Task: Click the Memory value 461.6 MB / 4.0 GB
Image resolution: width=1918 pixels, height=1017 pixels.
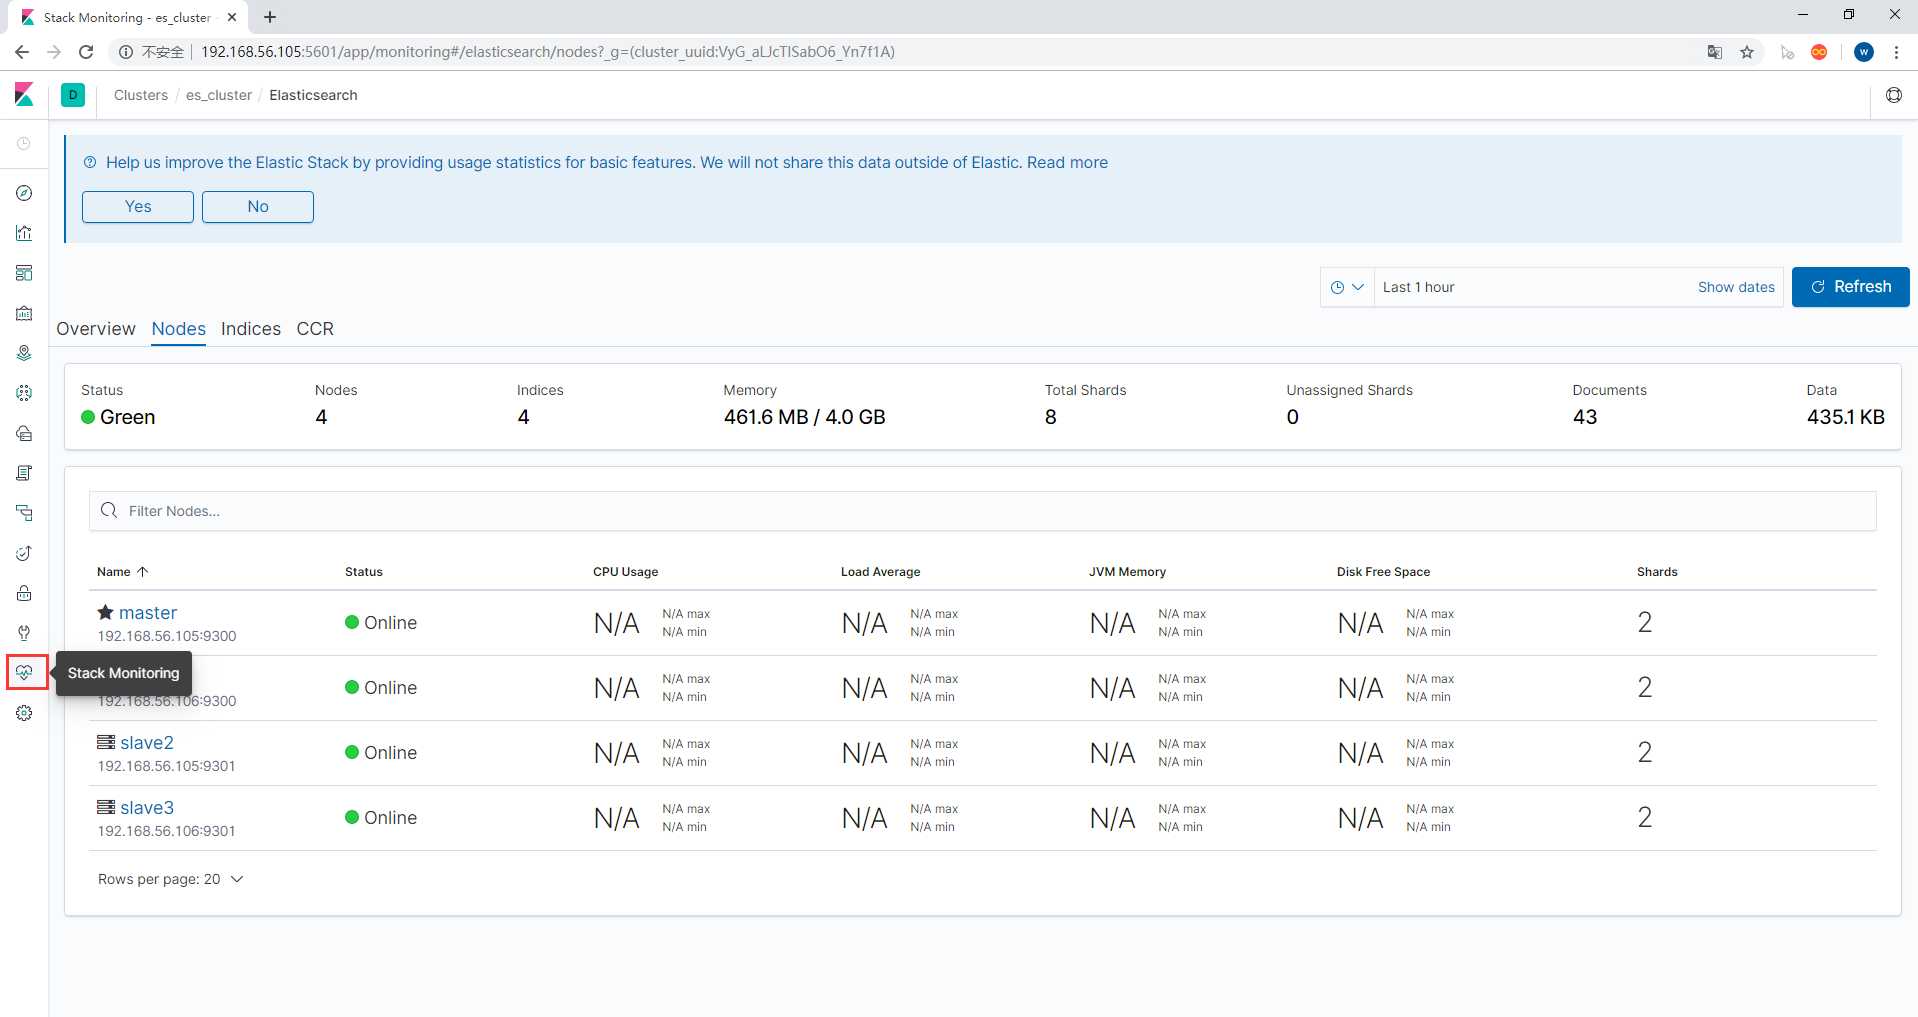Action: (x=804, y=417)
